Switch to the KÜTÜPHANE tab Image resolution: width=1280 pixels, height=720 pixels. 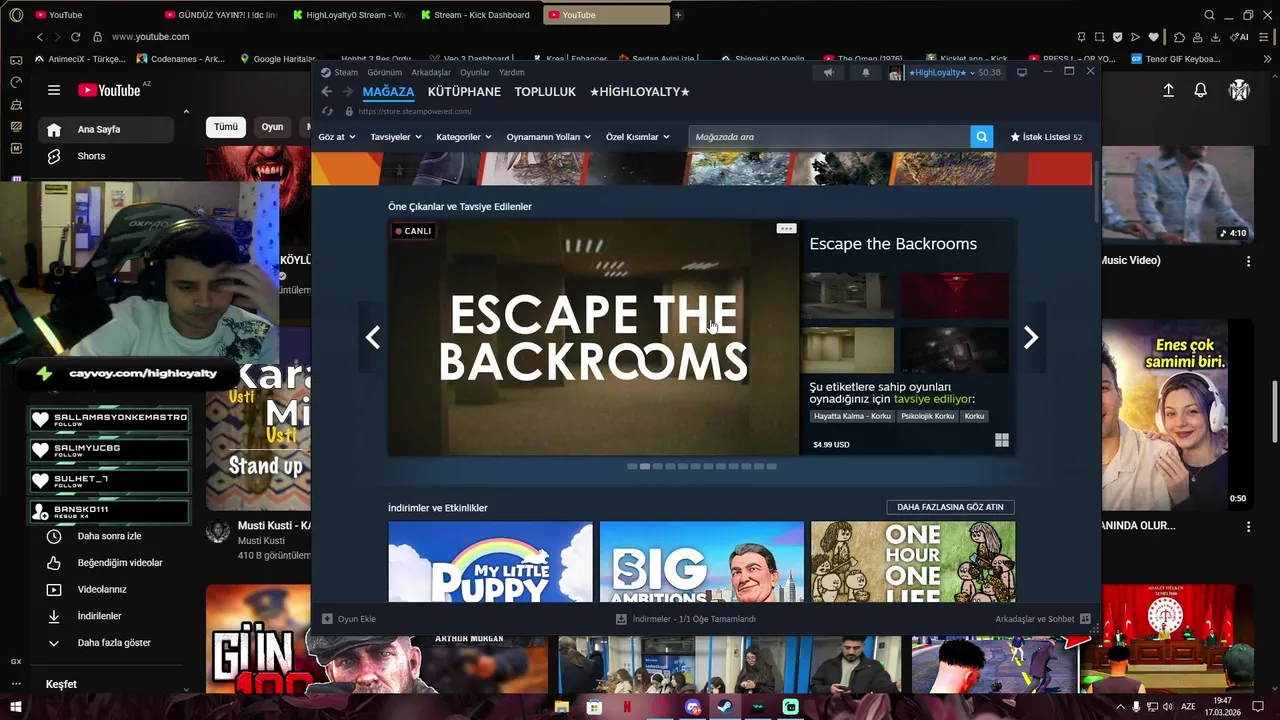click(x=464, y=92)
